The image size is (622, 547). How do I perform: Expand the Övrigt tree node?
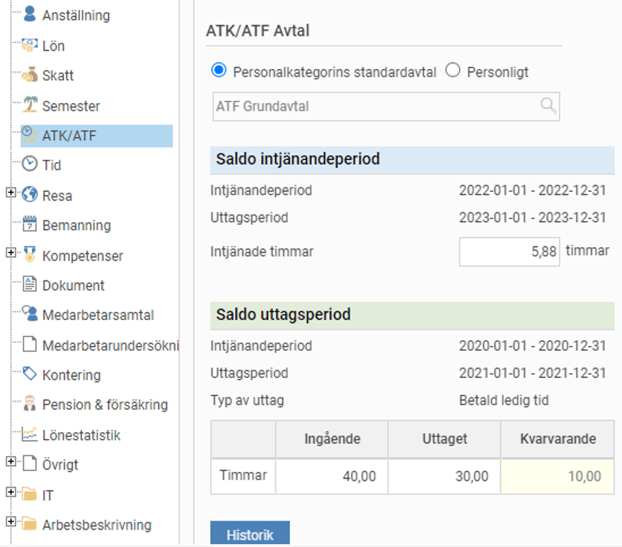pyautogui.click(x=11, y=463)
